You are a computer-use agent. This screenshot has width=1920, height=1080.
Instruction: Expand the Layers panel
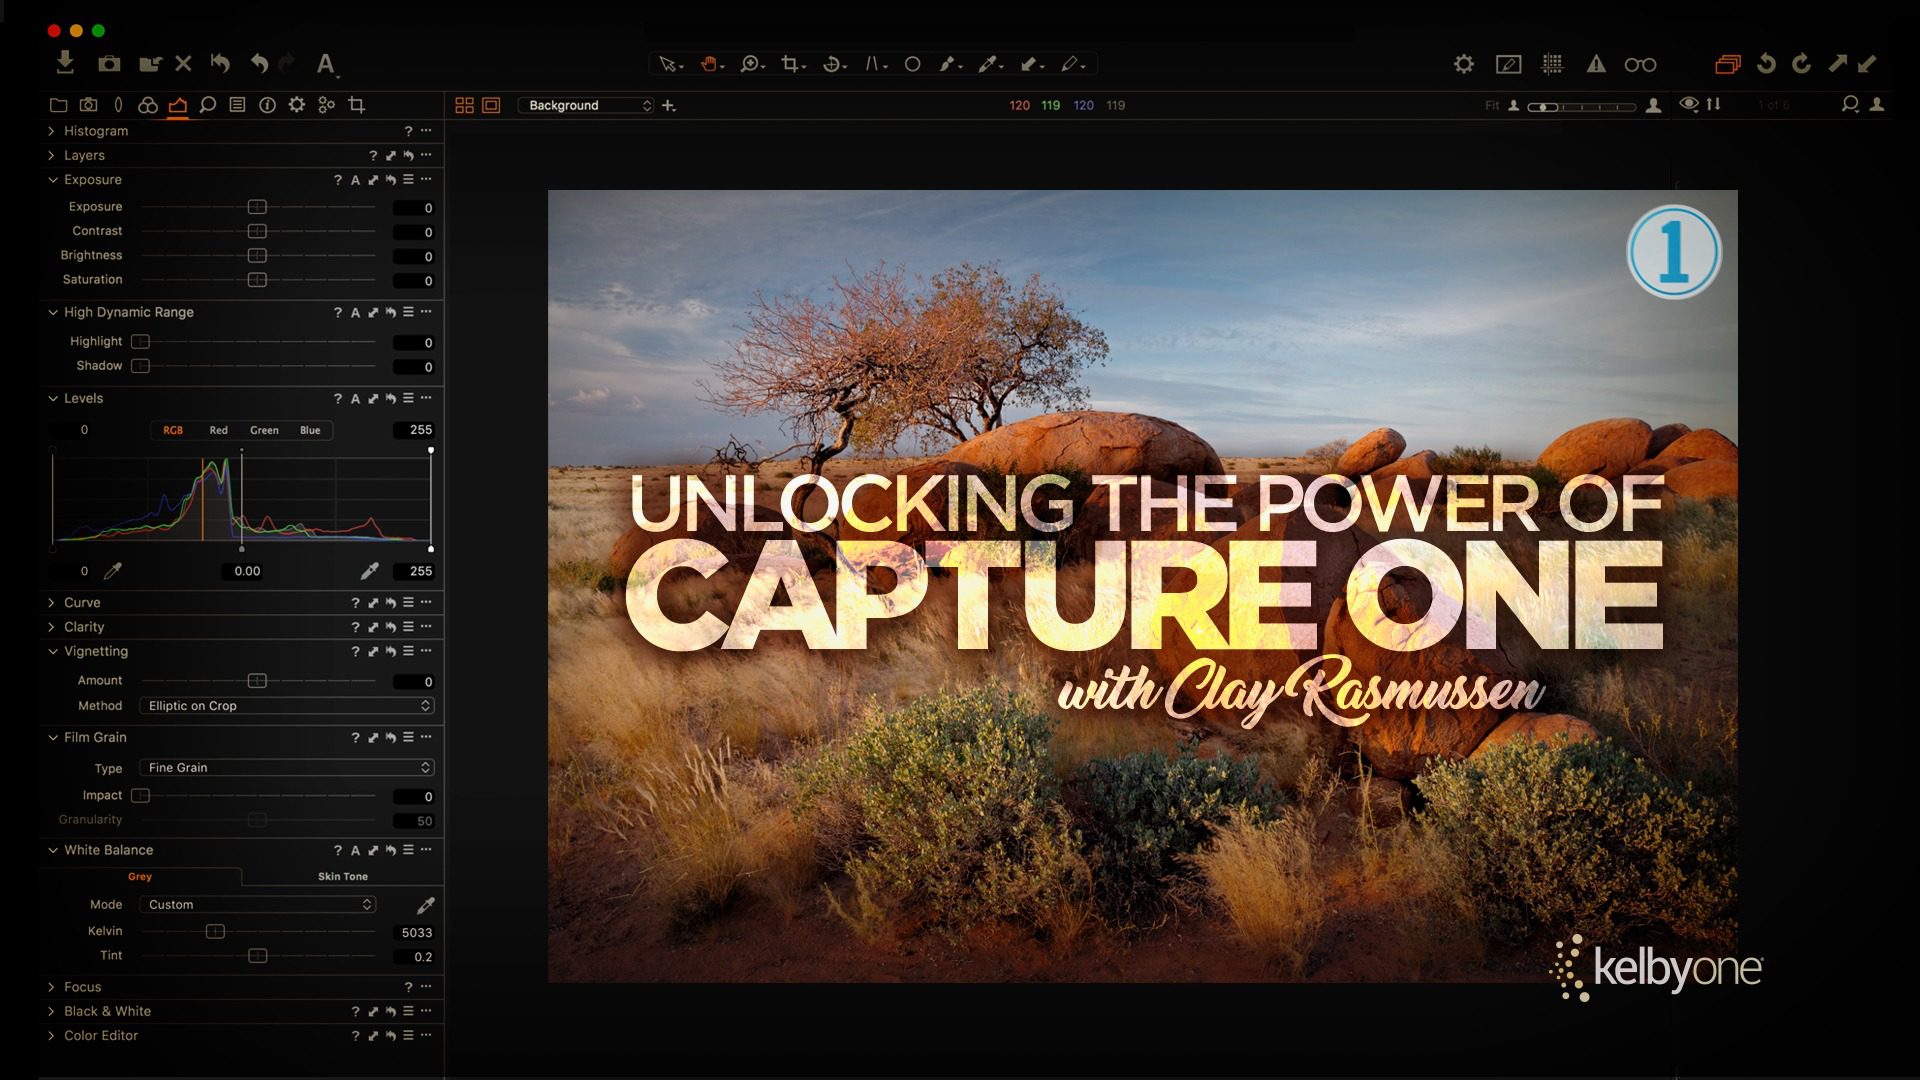[52, 155]
